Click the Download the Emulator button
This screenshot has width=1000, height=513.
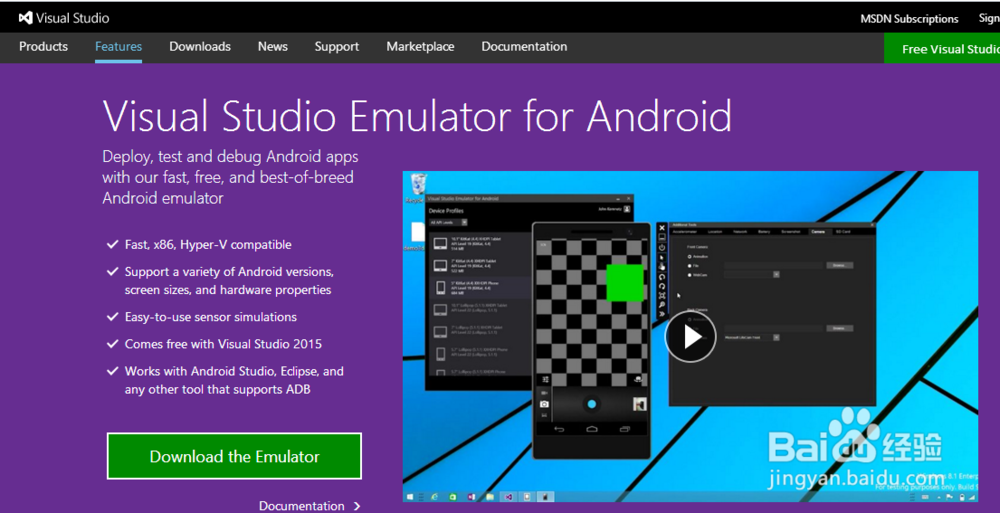234,456
